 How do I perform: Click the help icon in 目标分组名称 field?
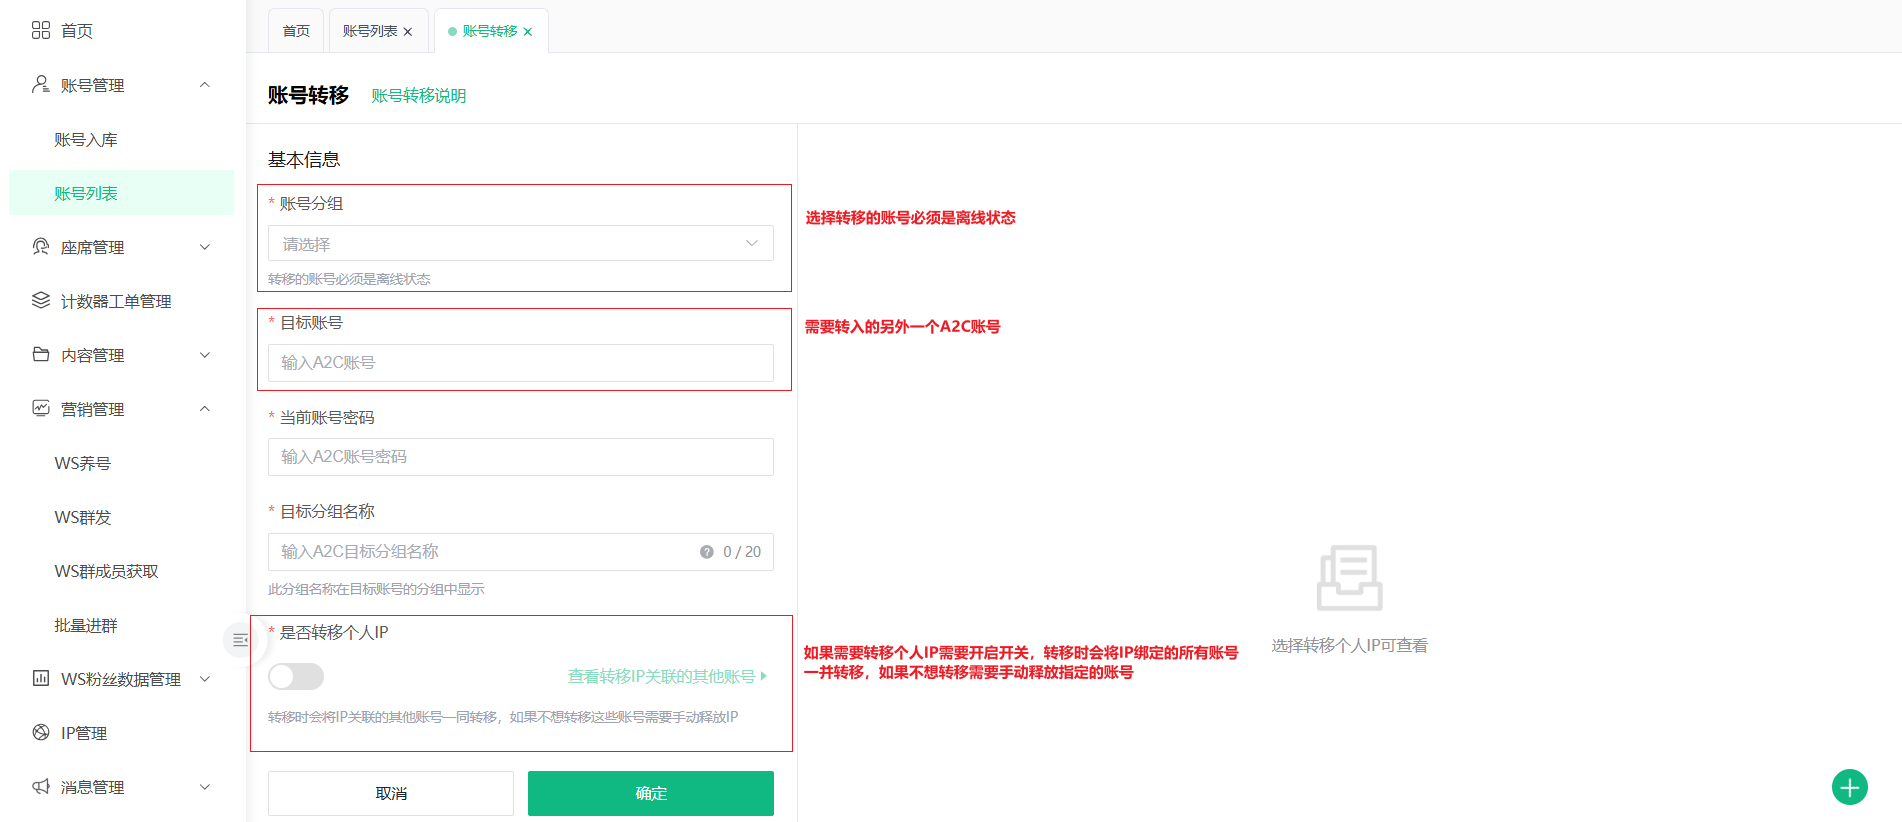(x=706, y=552)
